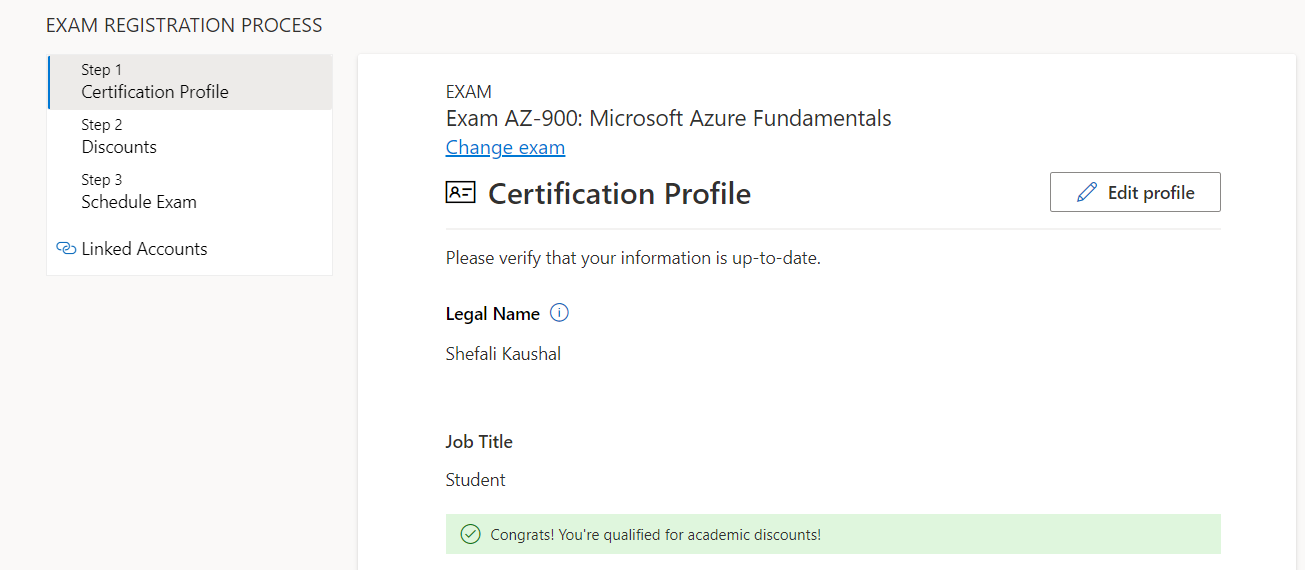
Task: Click the verify your information up-to-date text
Action: pos(633,258)
